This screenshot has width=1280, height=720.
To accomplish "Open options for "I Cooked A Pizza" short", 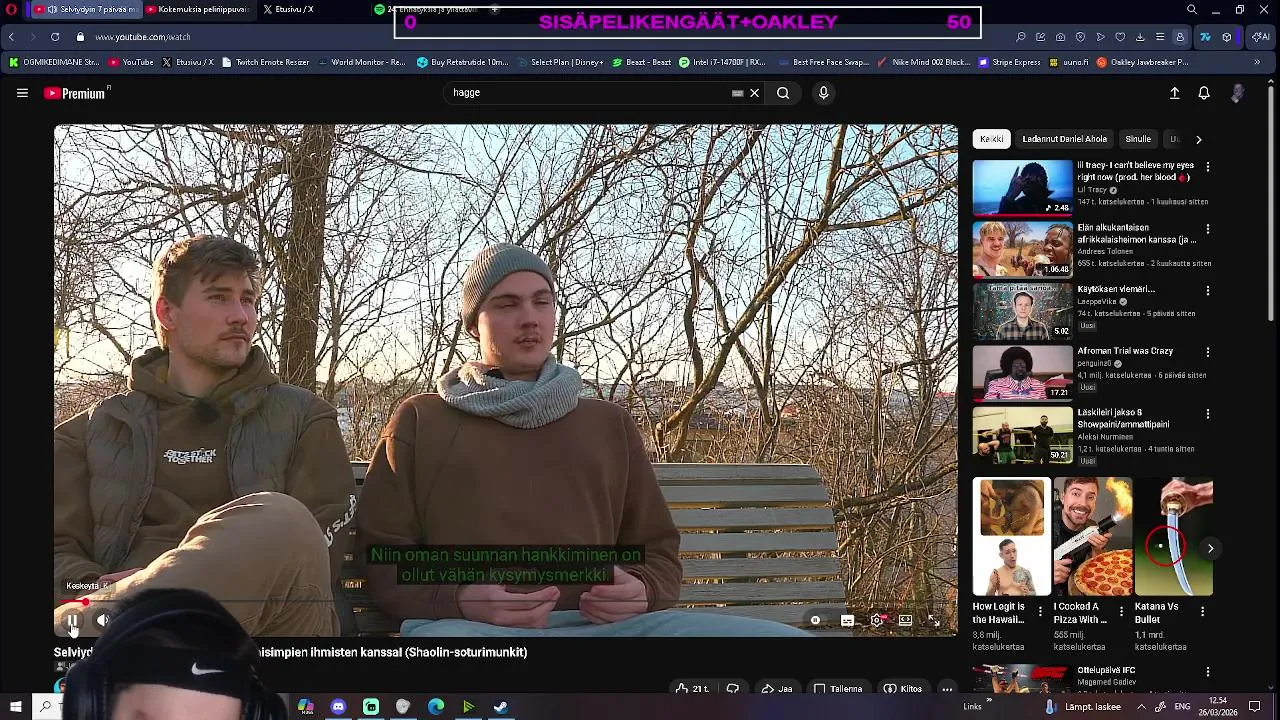I will pyautogui.click(x=1121, y=611).
